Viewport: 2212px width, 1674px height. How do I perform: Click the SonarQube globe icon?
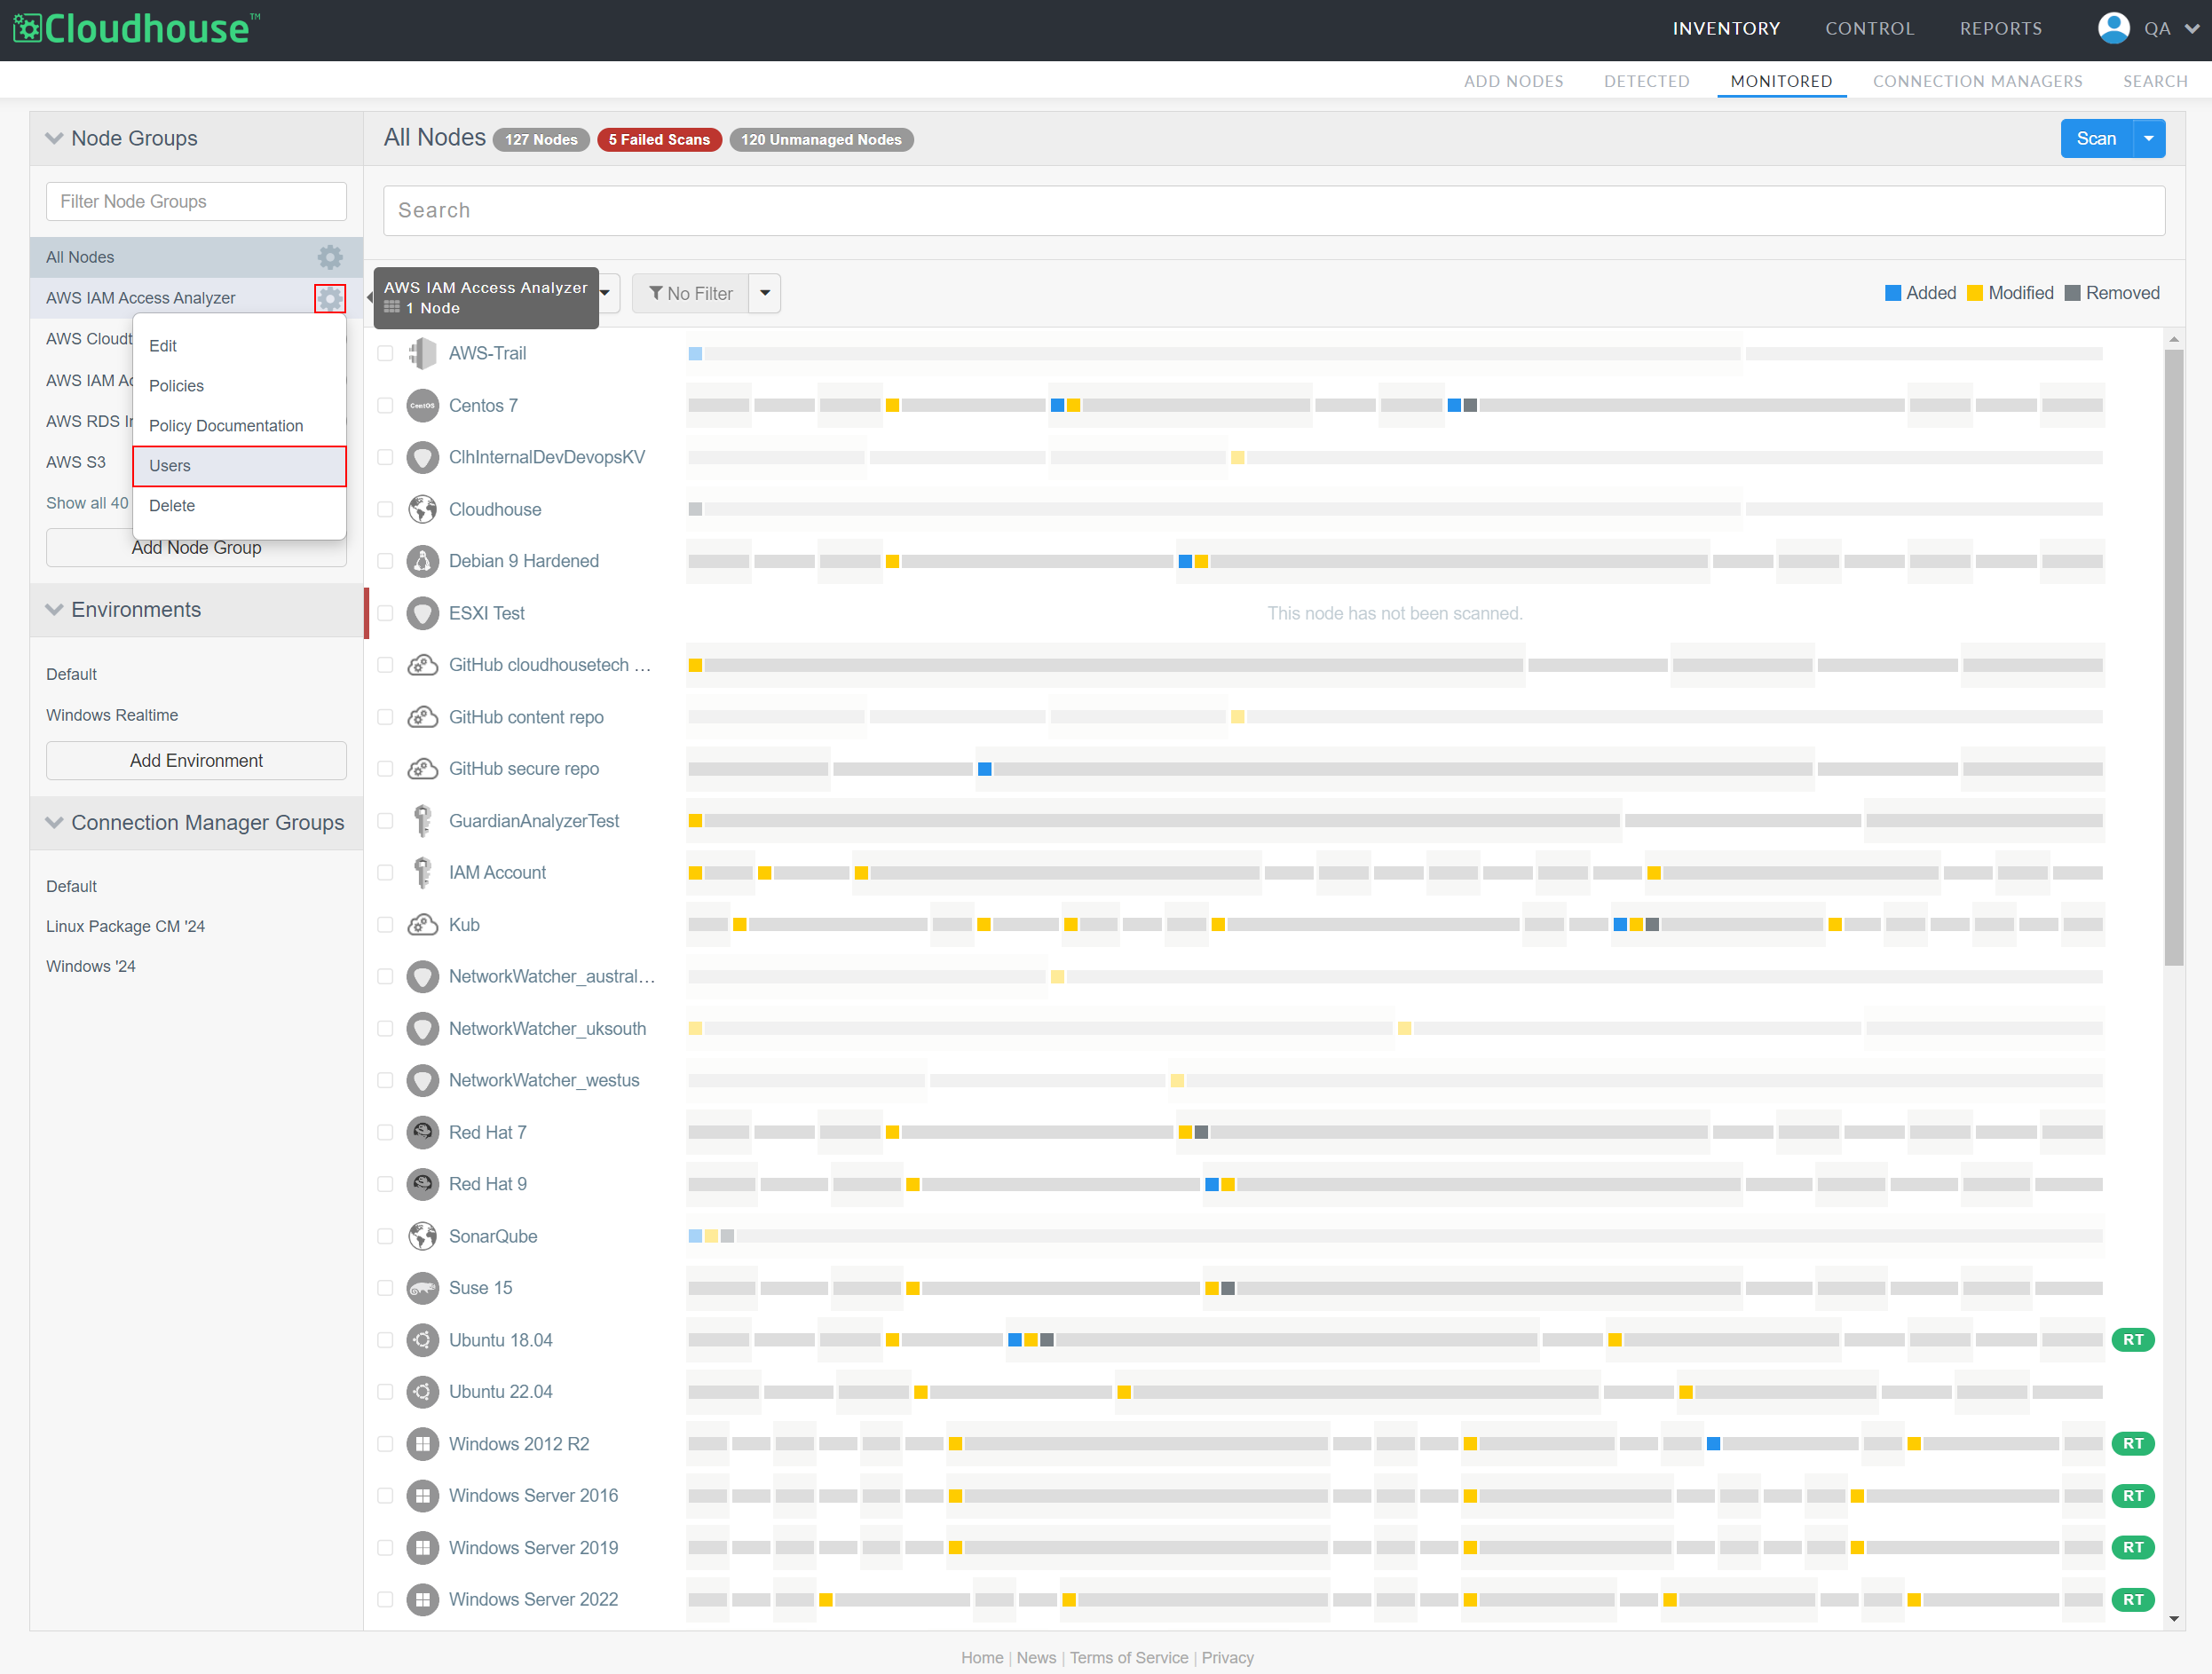point(423,1236)
